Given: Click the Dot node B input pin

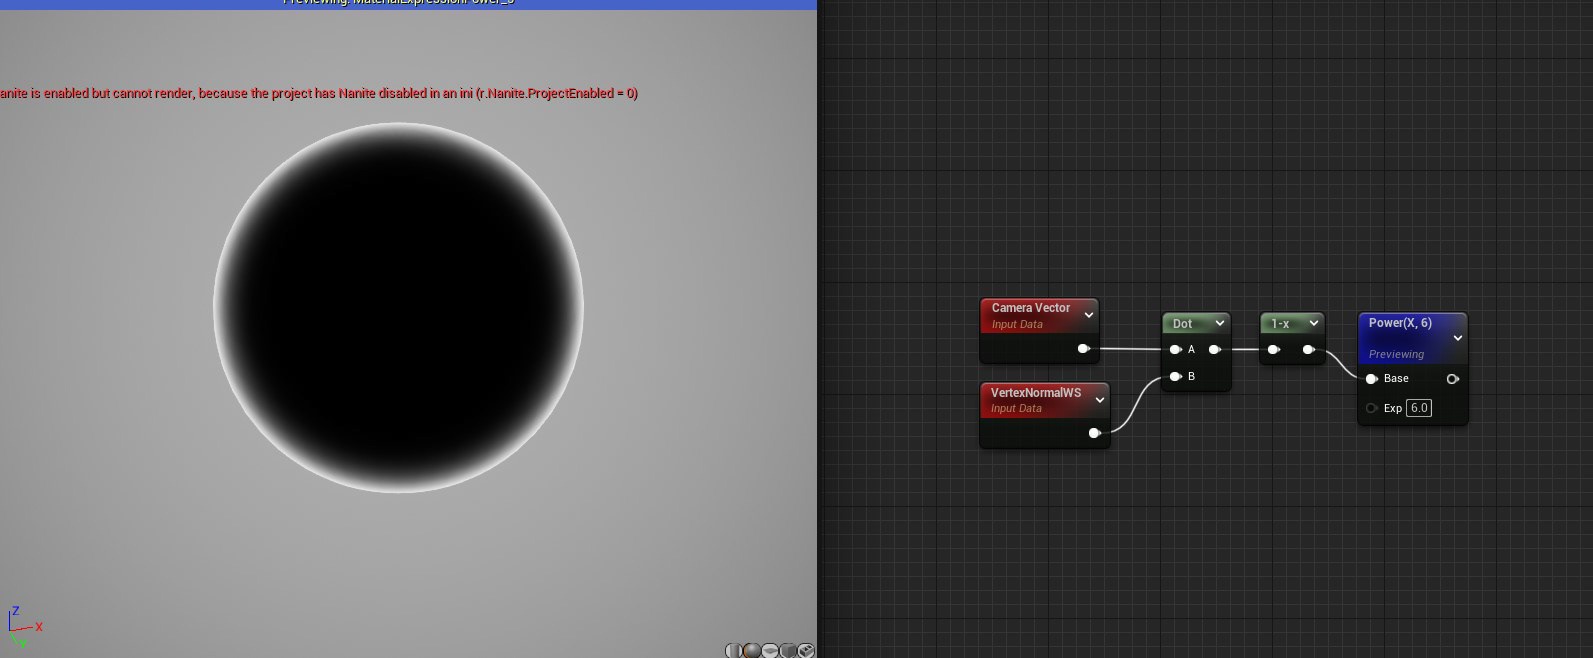Looking at the screenshot, I should [x=1176, y=377].
